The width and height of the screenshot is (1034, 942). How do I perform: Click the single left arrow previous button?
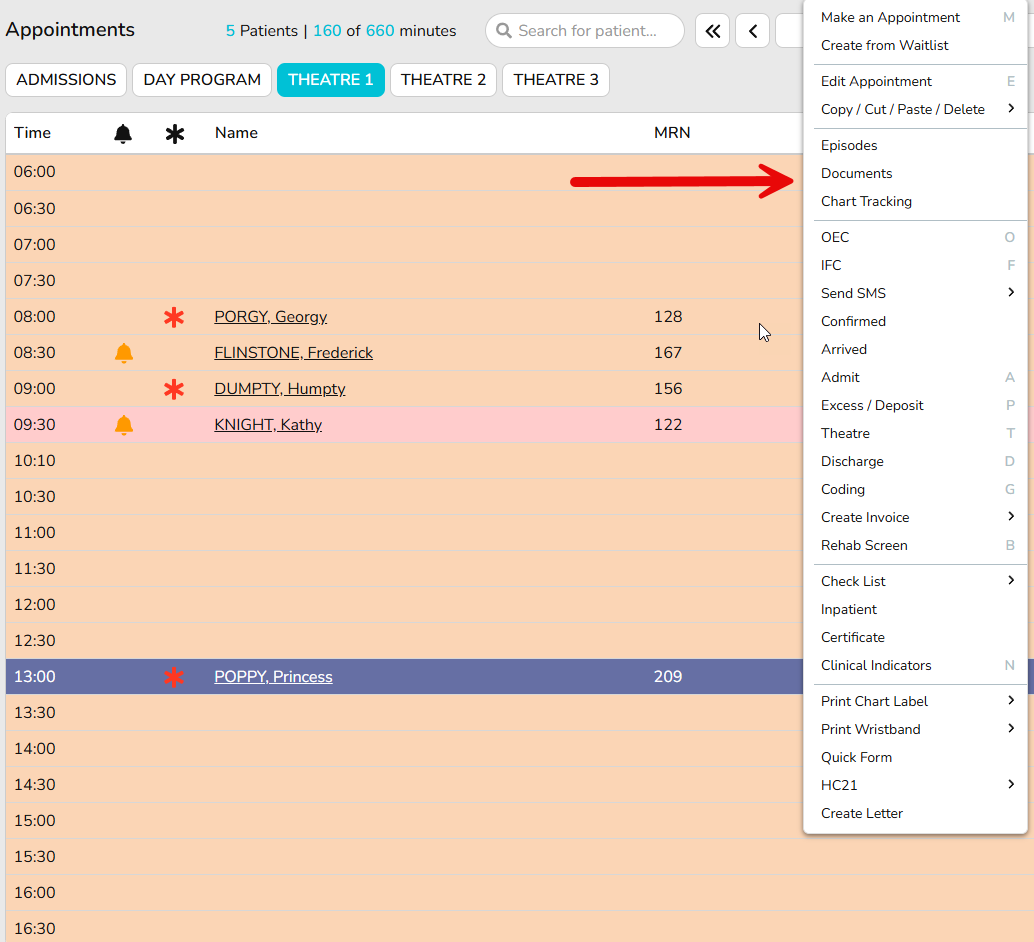click(752, 31)
